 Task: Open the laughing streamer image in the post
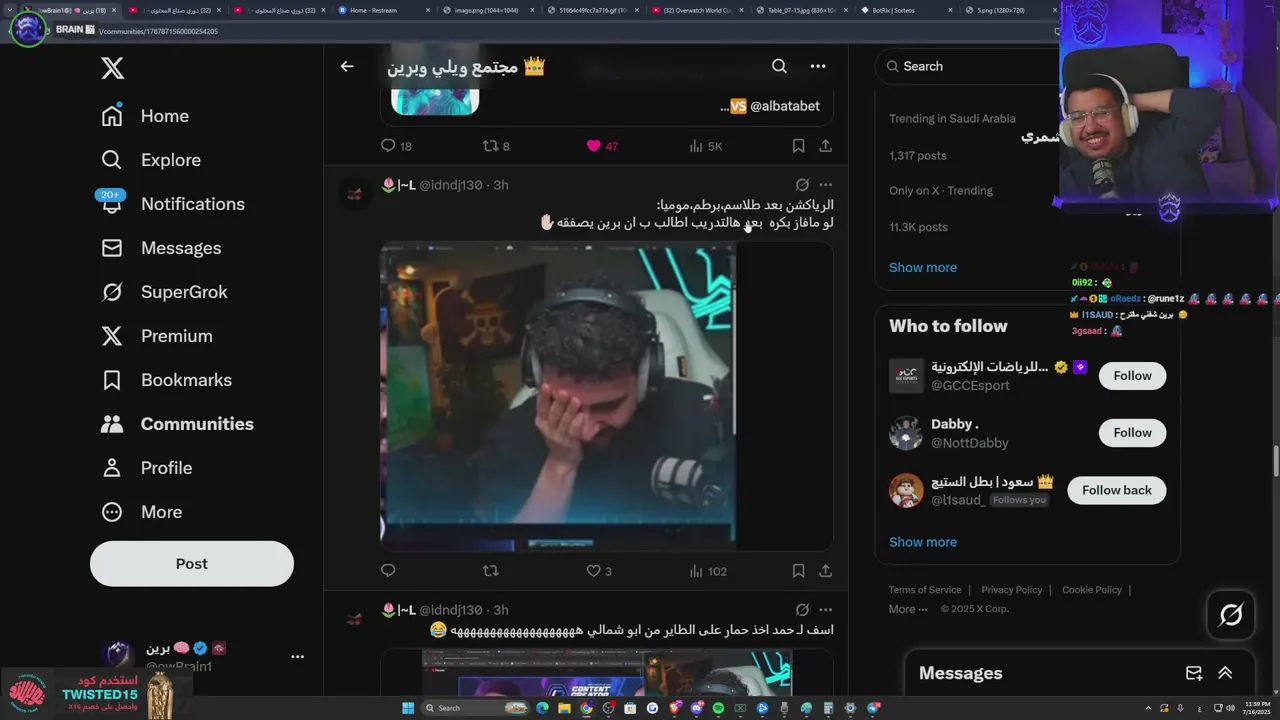tap(557, 396)
